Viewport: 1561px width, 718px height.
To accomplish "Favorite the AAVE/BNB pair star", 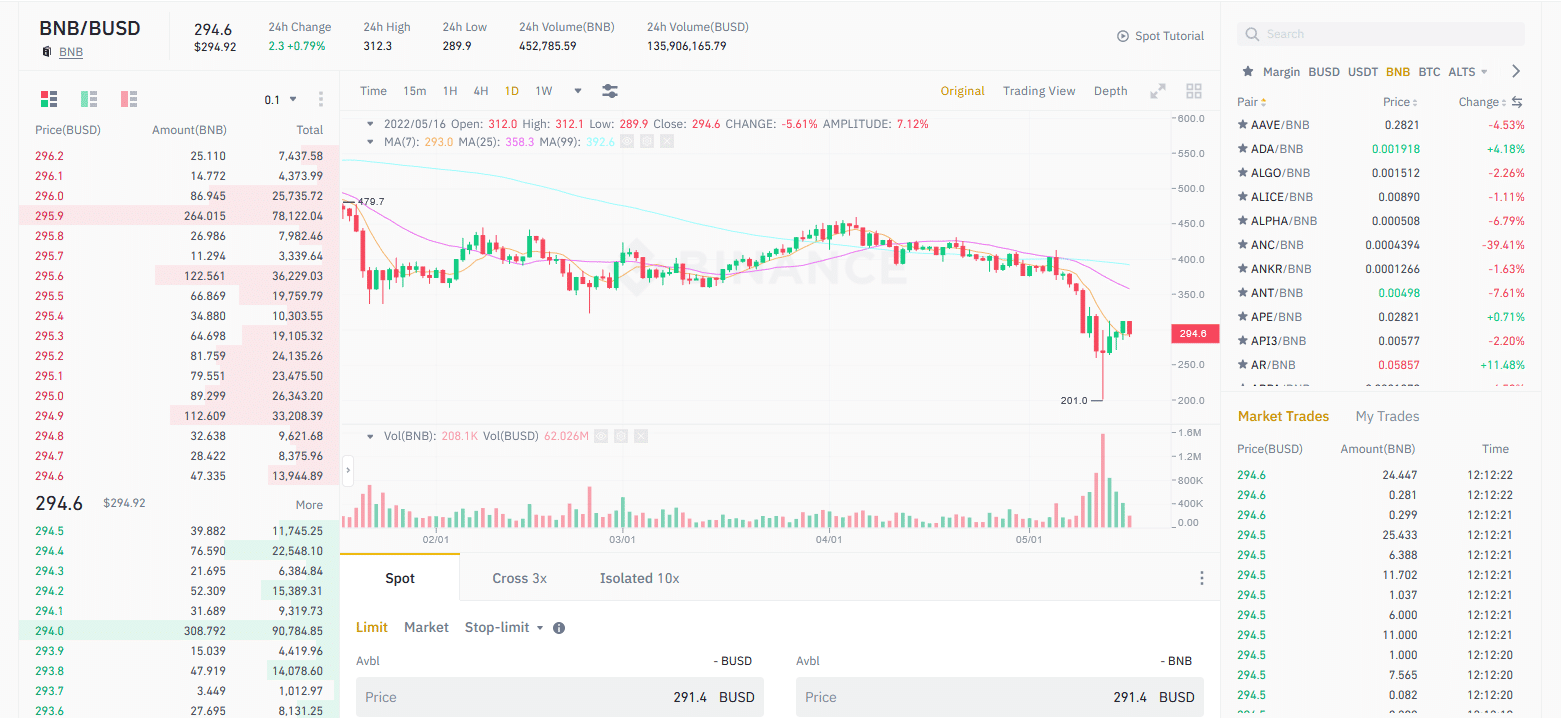I will [x=1243, y=125].
